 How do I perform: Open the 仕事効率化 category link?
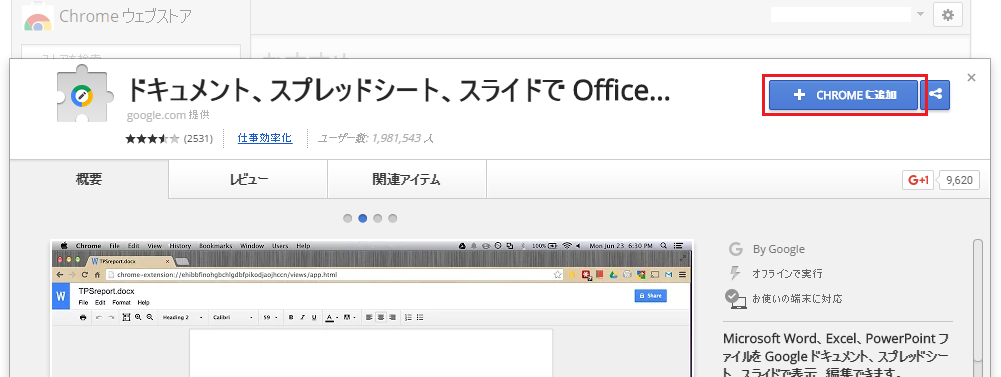pos(265,138)
